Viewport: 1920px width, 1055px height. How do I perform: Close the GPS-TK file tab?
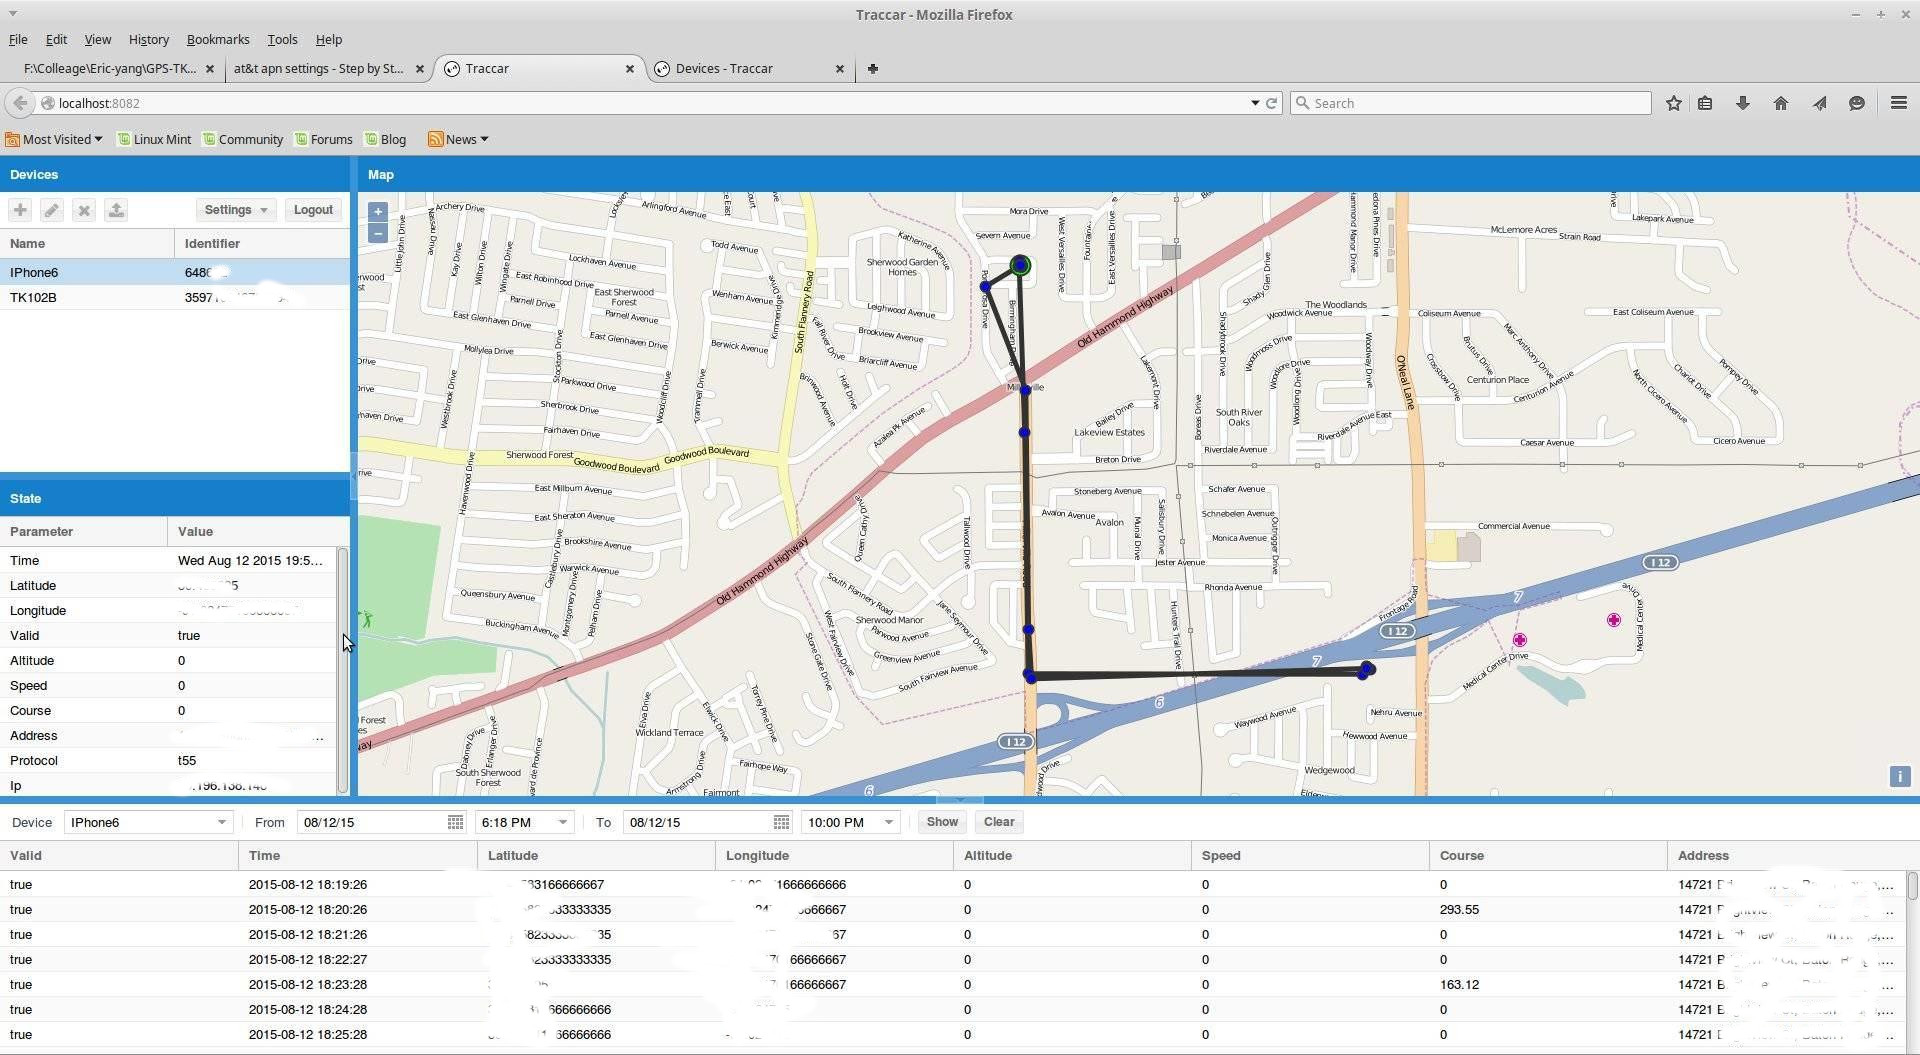click(209, 69)
